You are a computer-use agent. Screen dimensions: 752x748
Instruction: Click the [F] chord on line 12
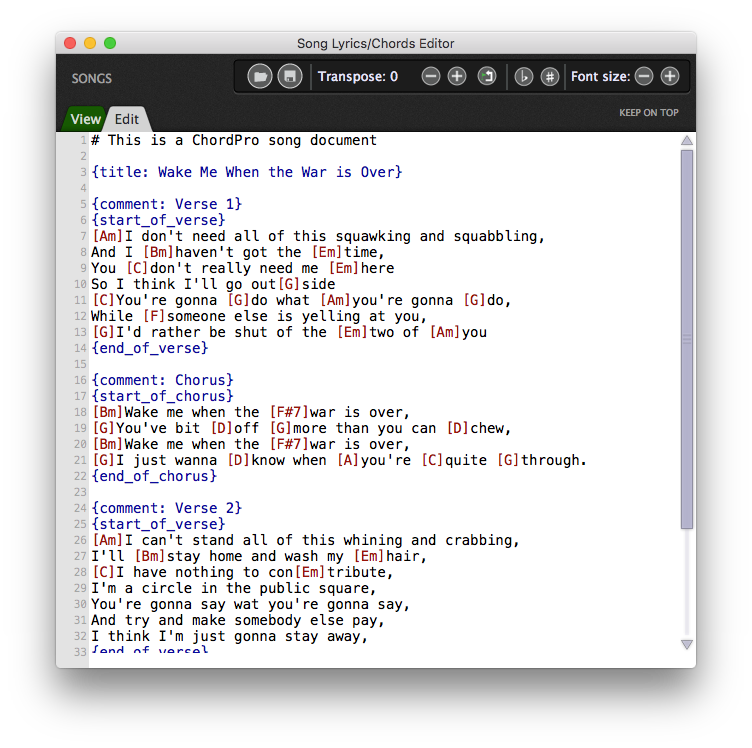154,316
